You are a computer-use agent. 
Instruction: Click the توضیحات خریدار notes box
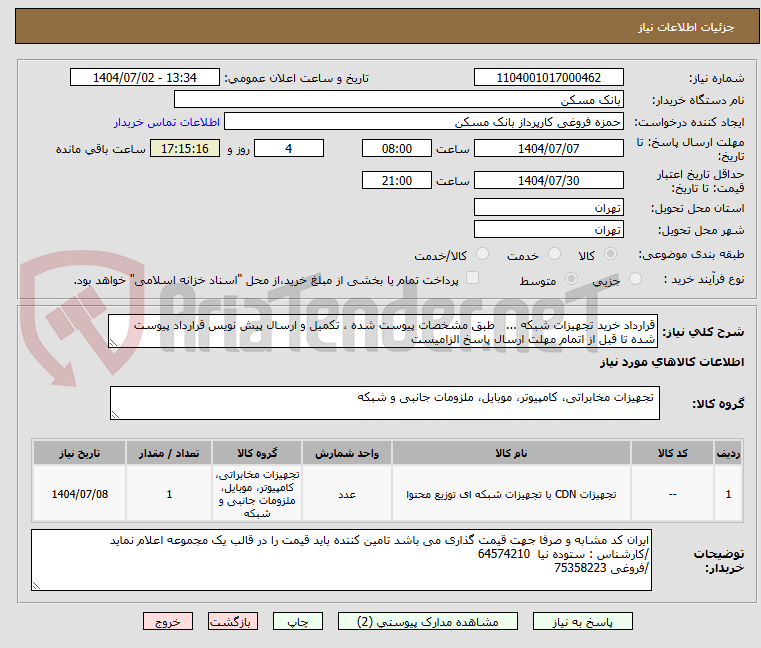coord(341,560)
